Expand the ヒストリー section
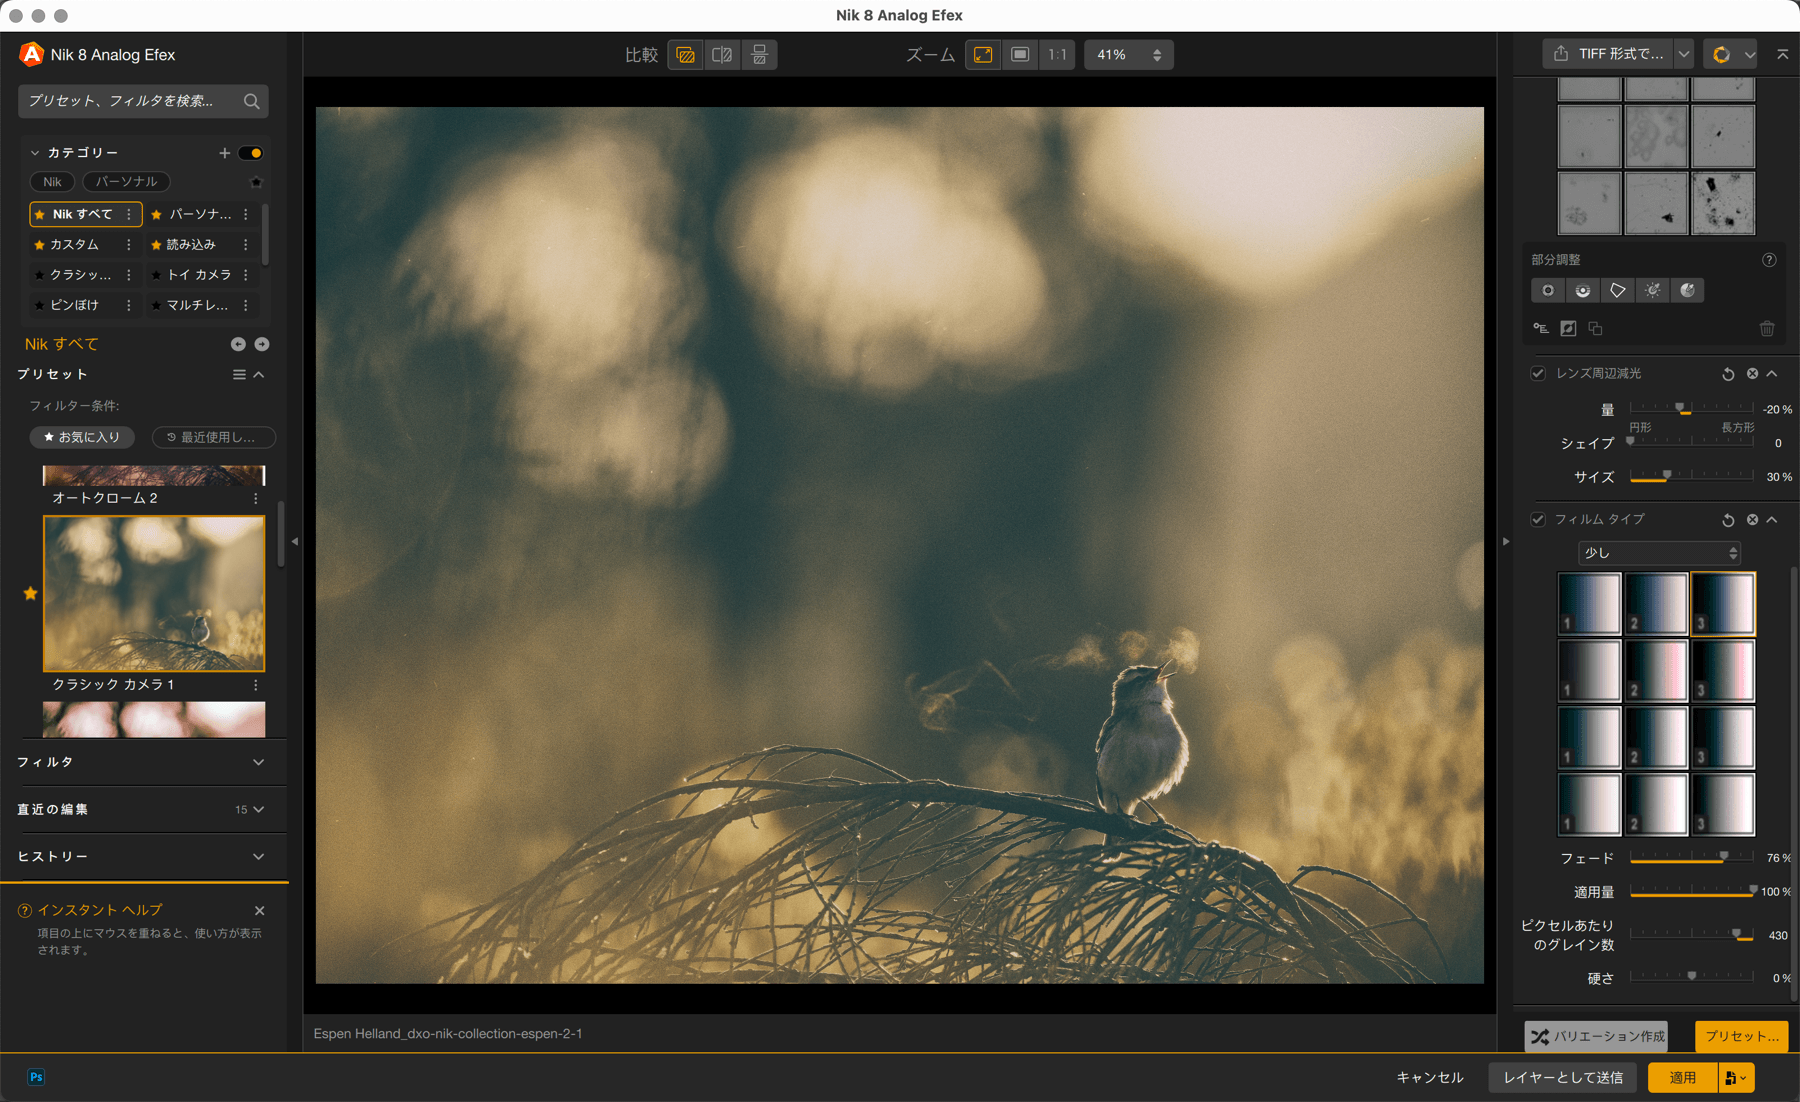1800x1102 pixels. 258,857
